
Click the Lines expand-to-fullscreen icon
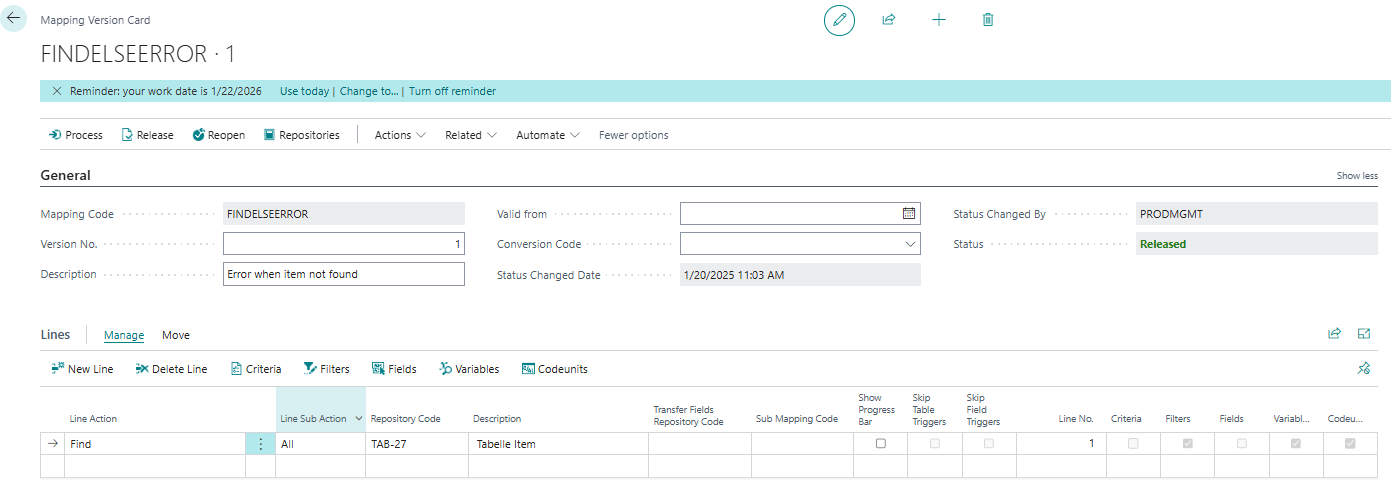[x=1364, y=334]
